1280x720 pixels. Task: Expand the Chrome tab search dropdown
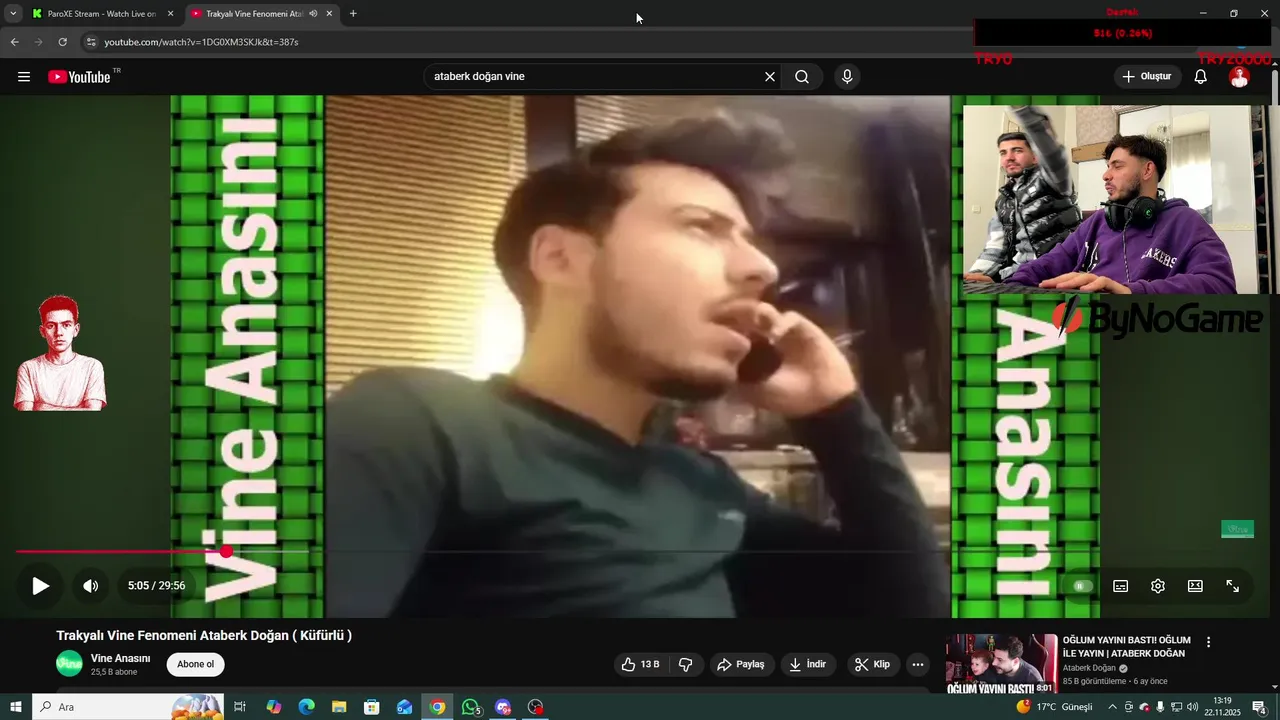coord(12,14)
